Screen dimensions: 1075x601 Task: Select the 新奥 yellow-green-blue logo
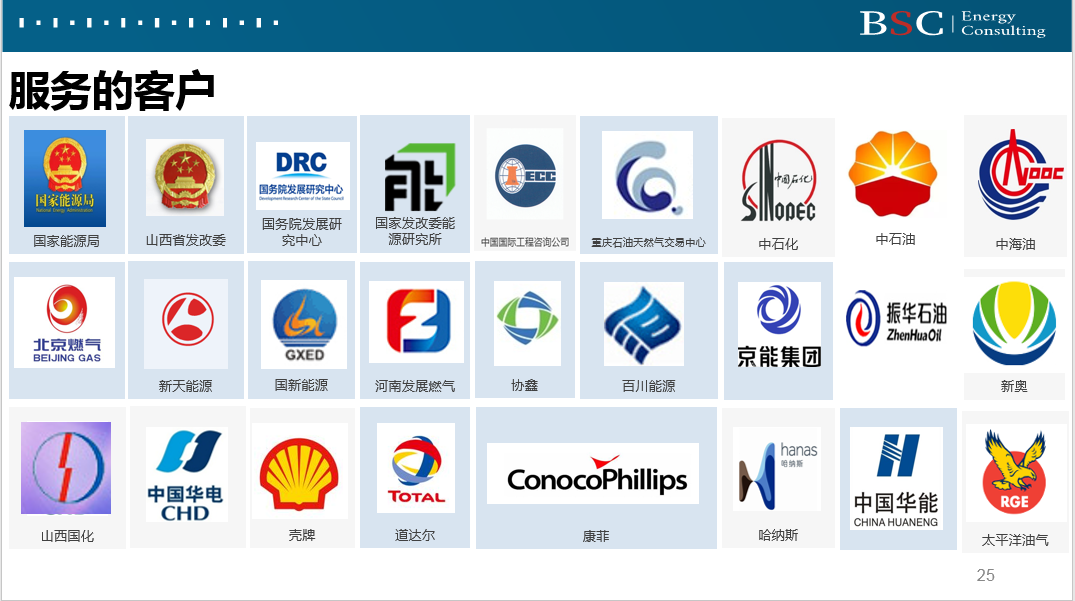click(x=1015, y=322)
